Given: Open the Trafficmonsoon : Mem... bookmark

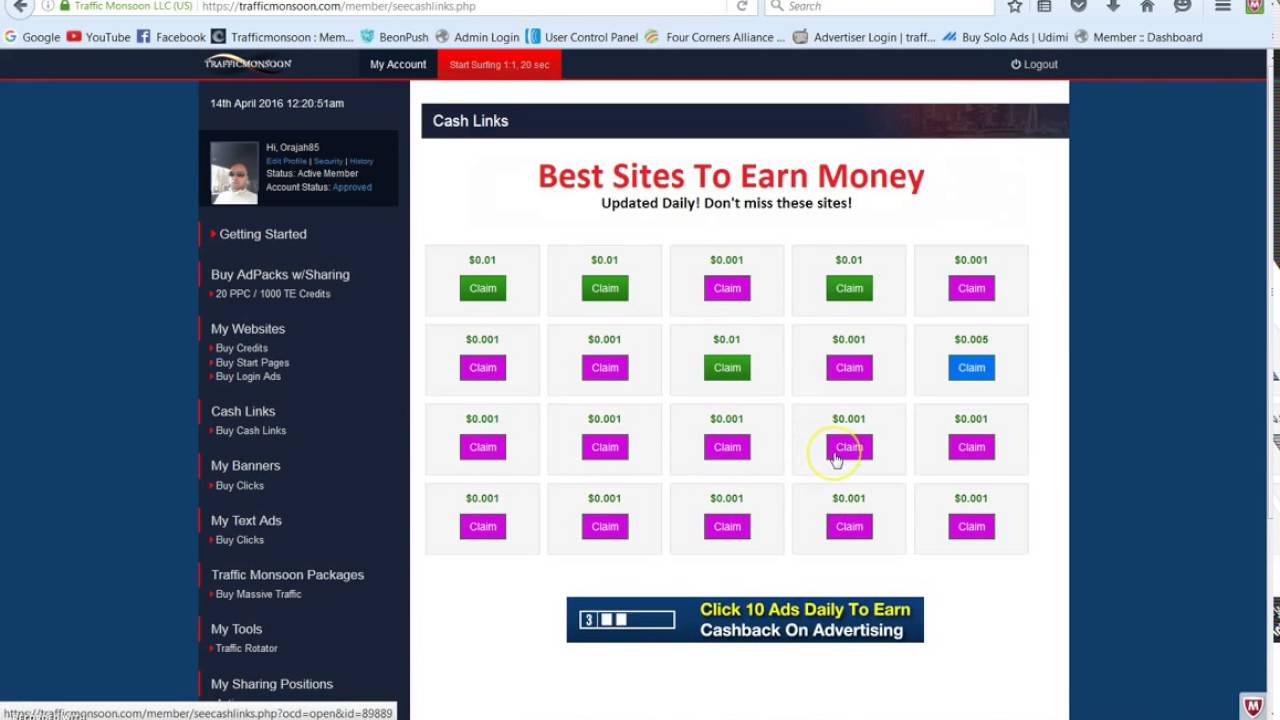Looking at the screenshot, I should pyautogui.click(x=282, y=37).
